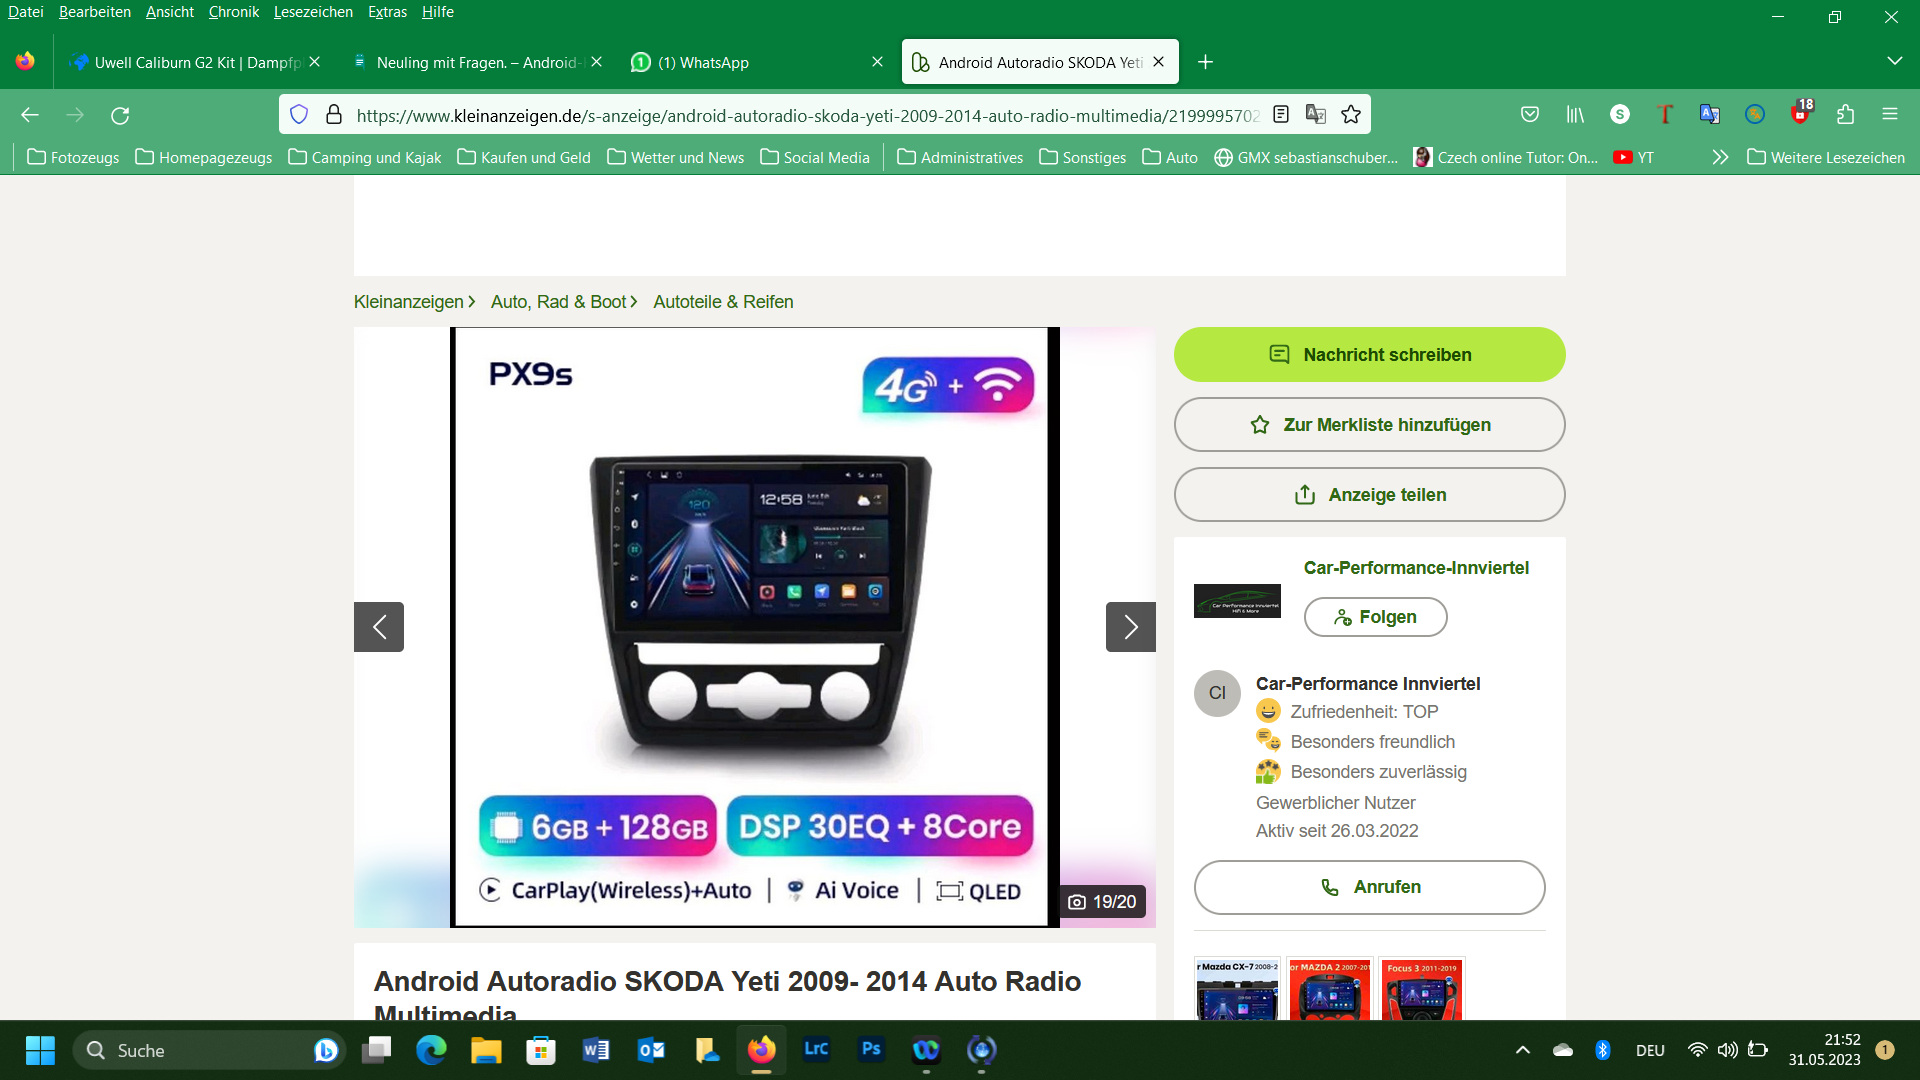Save page to Pocket icon
This screenshot has width=1920, height=1080.
[1529, 115]
